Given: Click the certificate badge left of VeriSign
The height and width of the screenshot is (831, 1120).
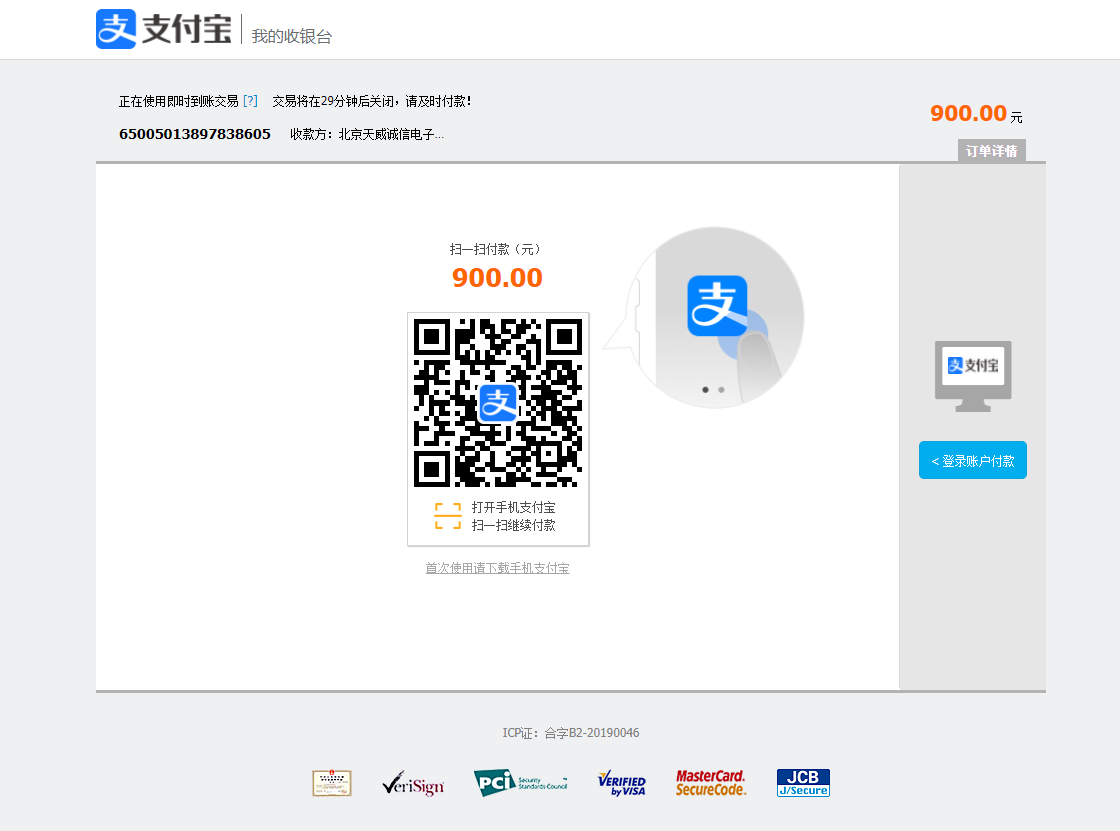Looking at the screenshot, I should tap(332, 783).
